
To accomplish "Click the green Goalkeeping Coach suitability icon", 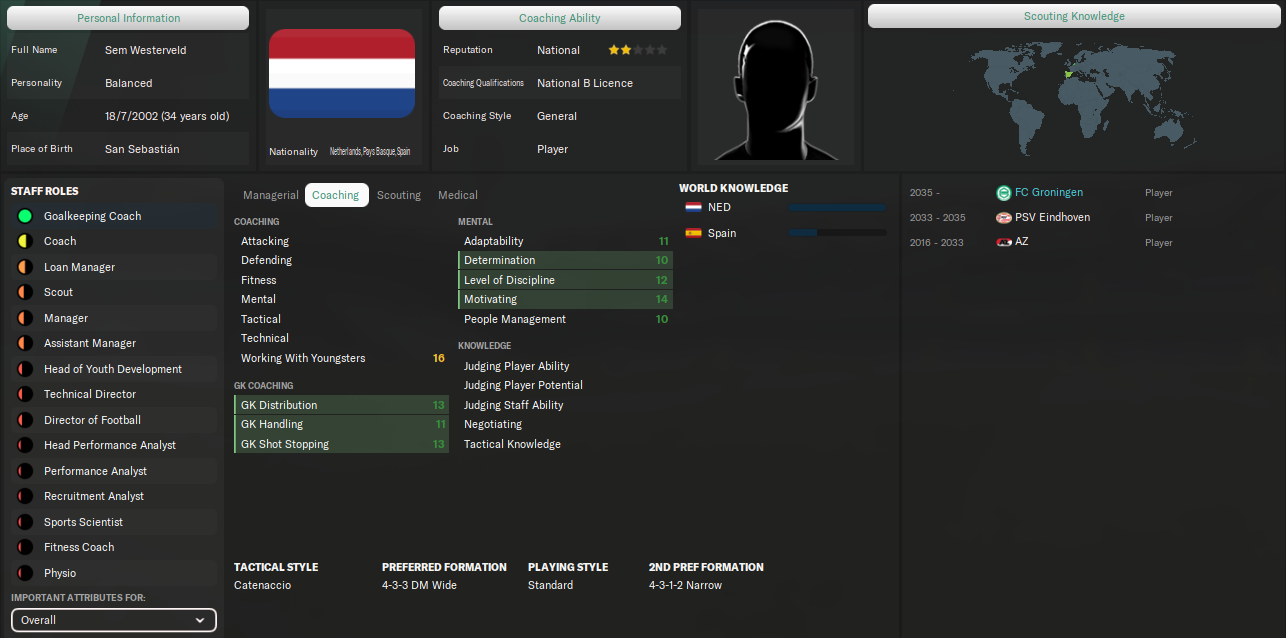I will 25,216.
